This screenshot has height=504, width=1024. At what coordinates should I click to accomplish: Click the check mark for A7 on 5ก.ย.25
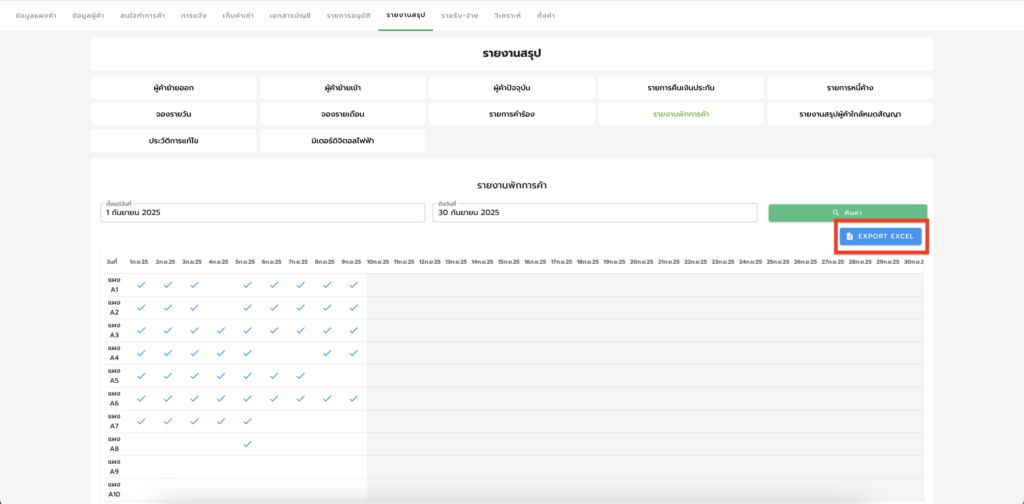pos(248,421)
